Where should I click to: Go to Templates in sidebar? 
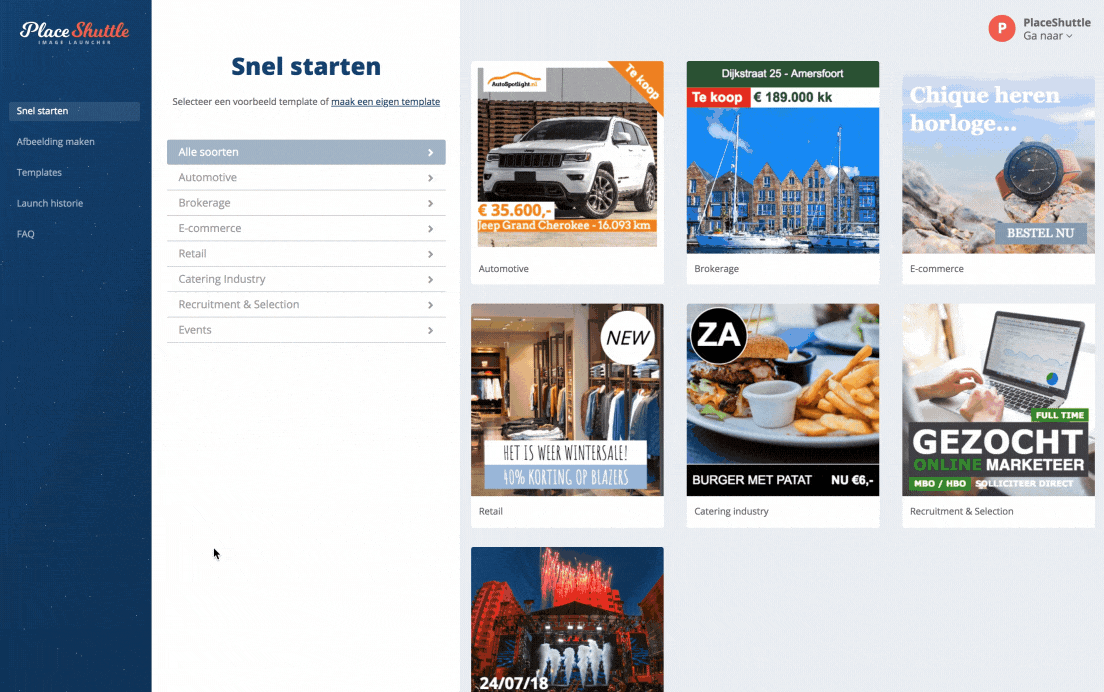(39, 172)
